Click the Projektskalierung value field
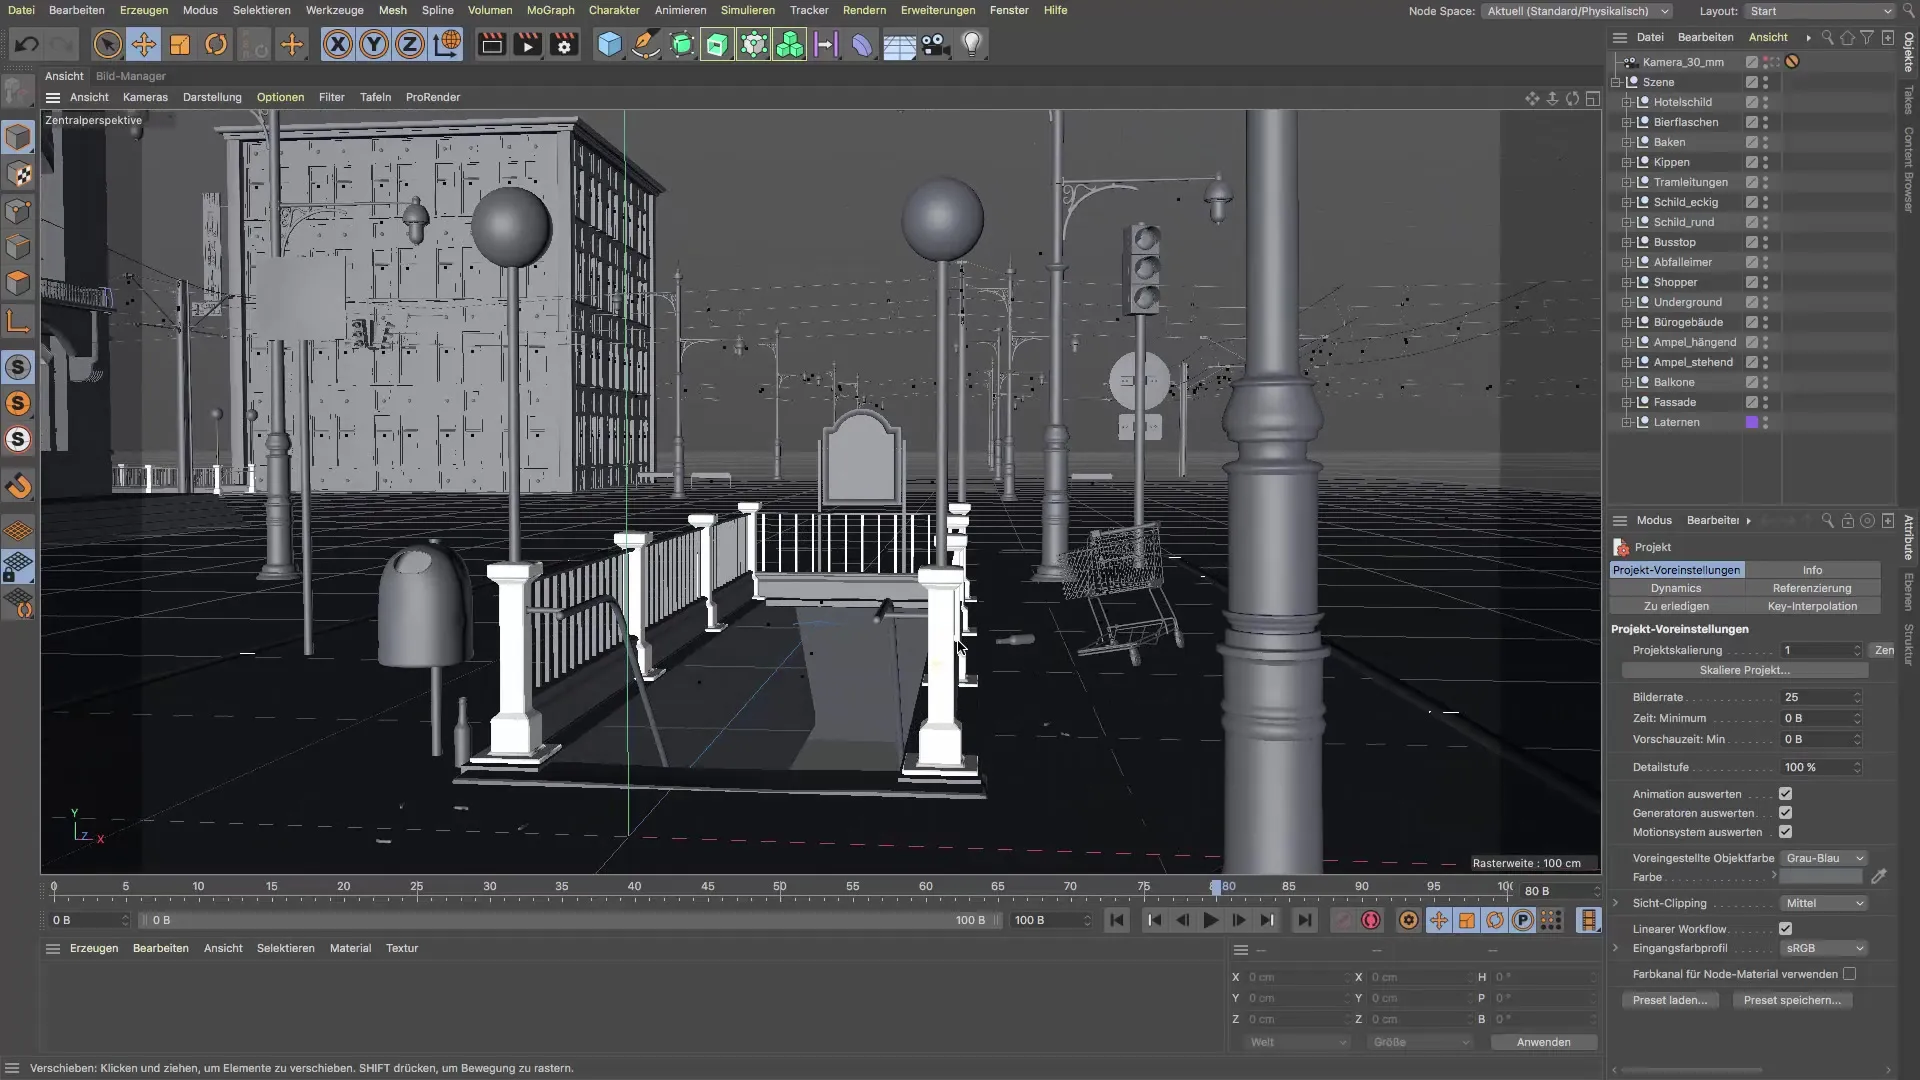The width and height of the screenshot is (1920, 1080). [1822, 650]
